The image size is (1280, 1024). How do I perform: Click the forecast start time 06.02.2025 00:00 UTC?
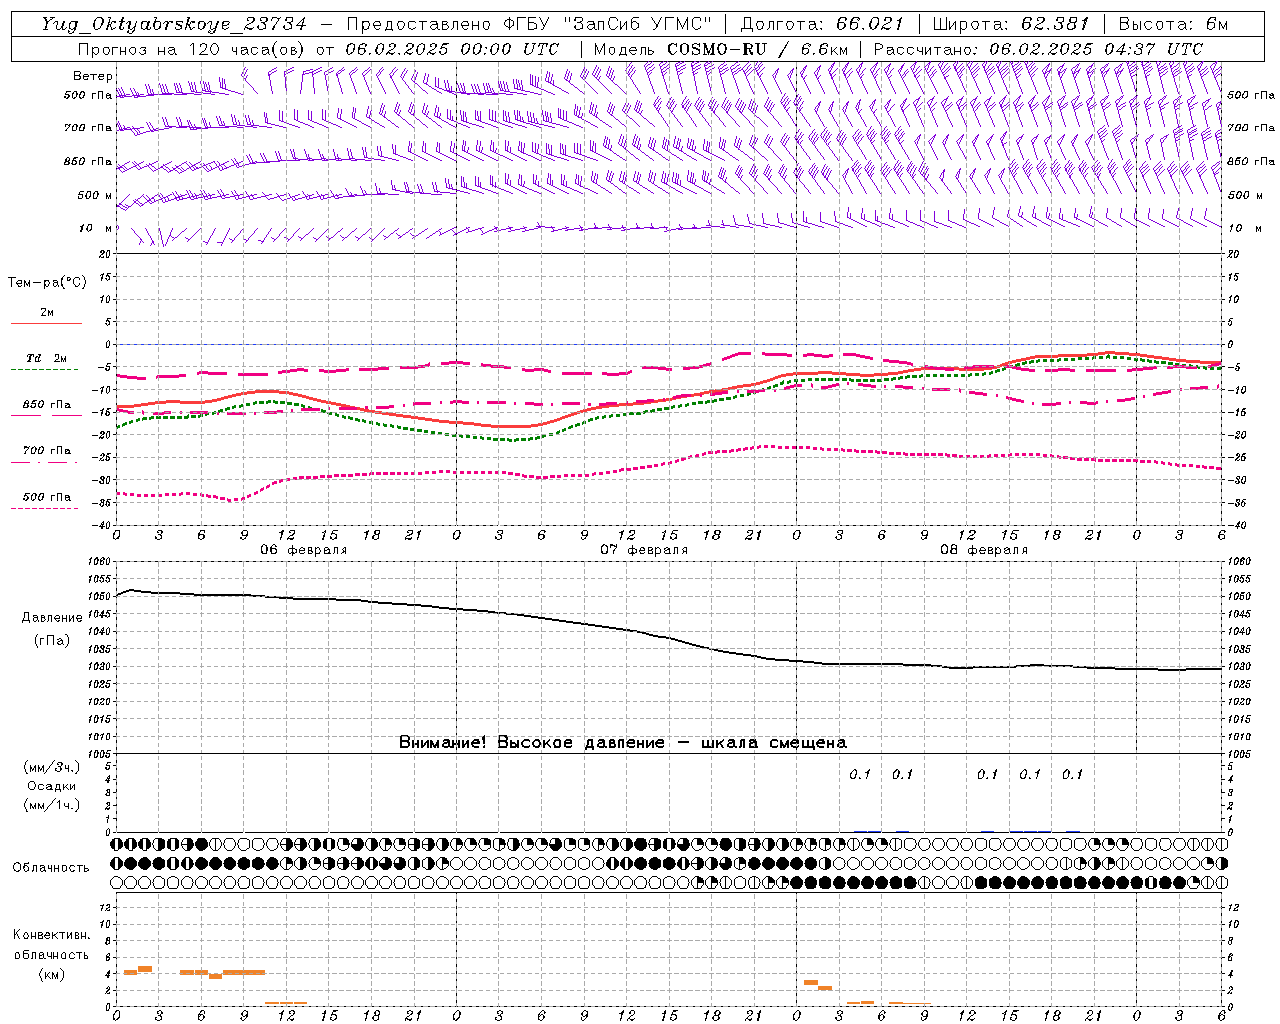tap(452, 49)
